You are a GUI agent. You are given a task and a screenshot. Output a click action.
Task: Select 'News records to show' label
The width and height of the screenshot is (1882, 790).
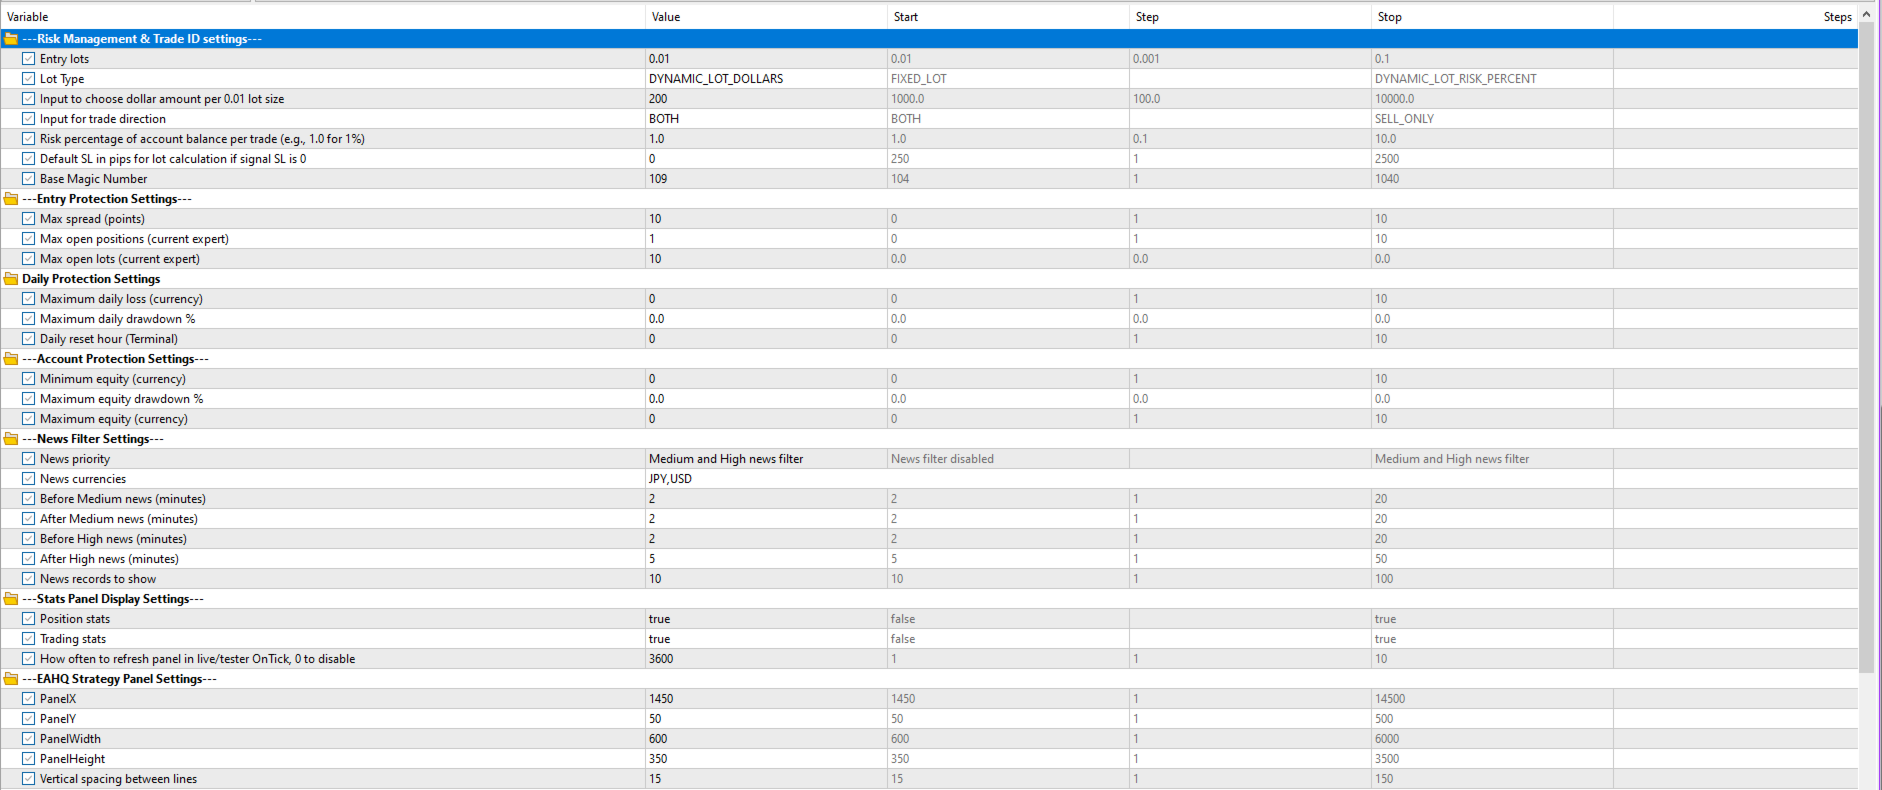98,579
